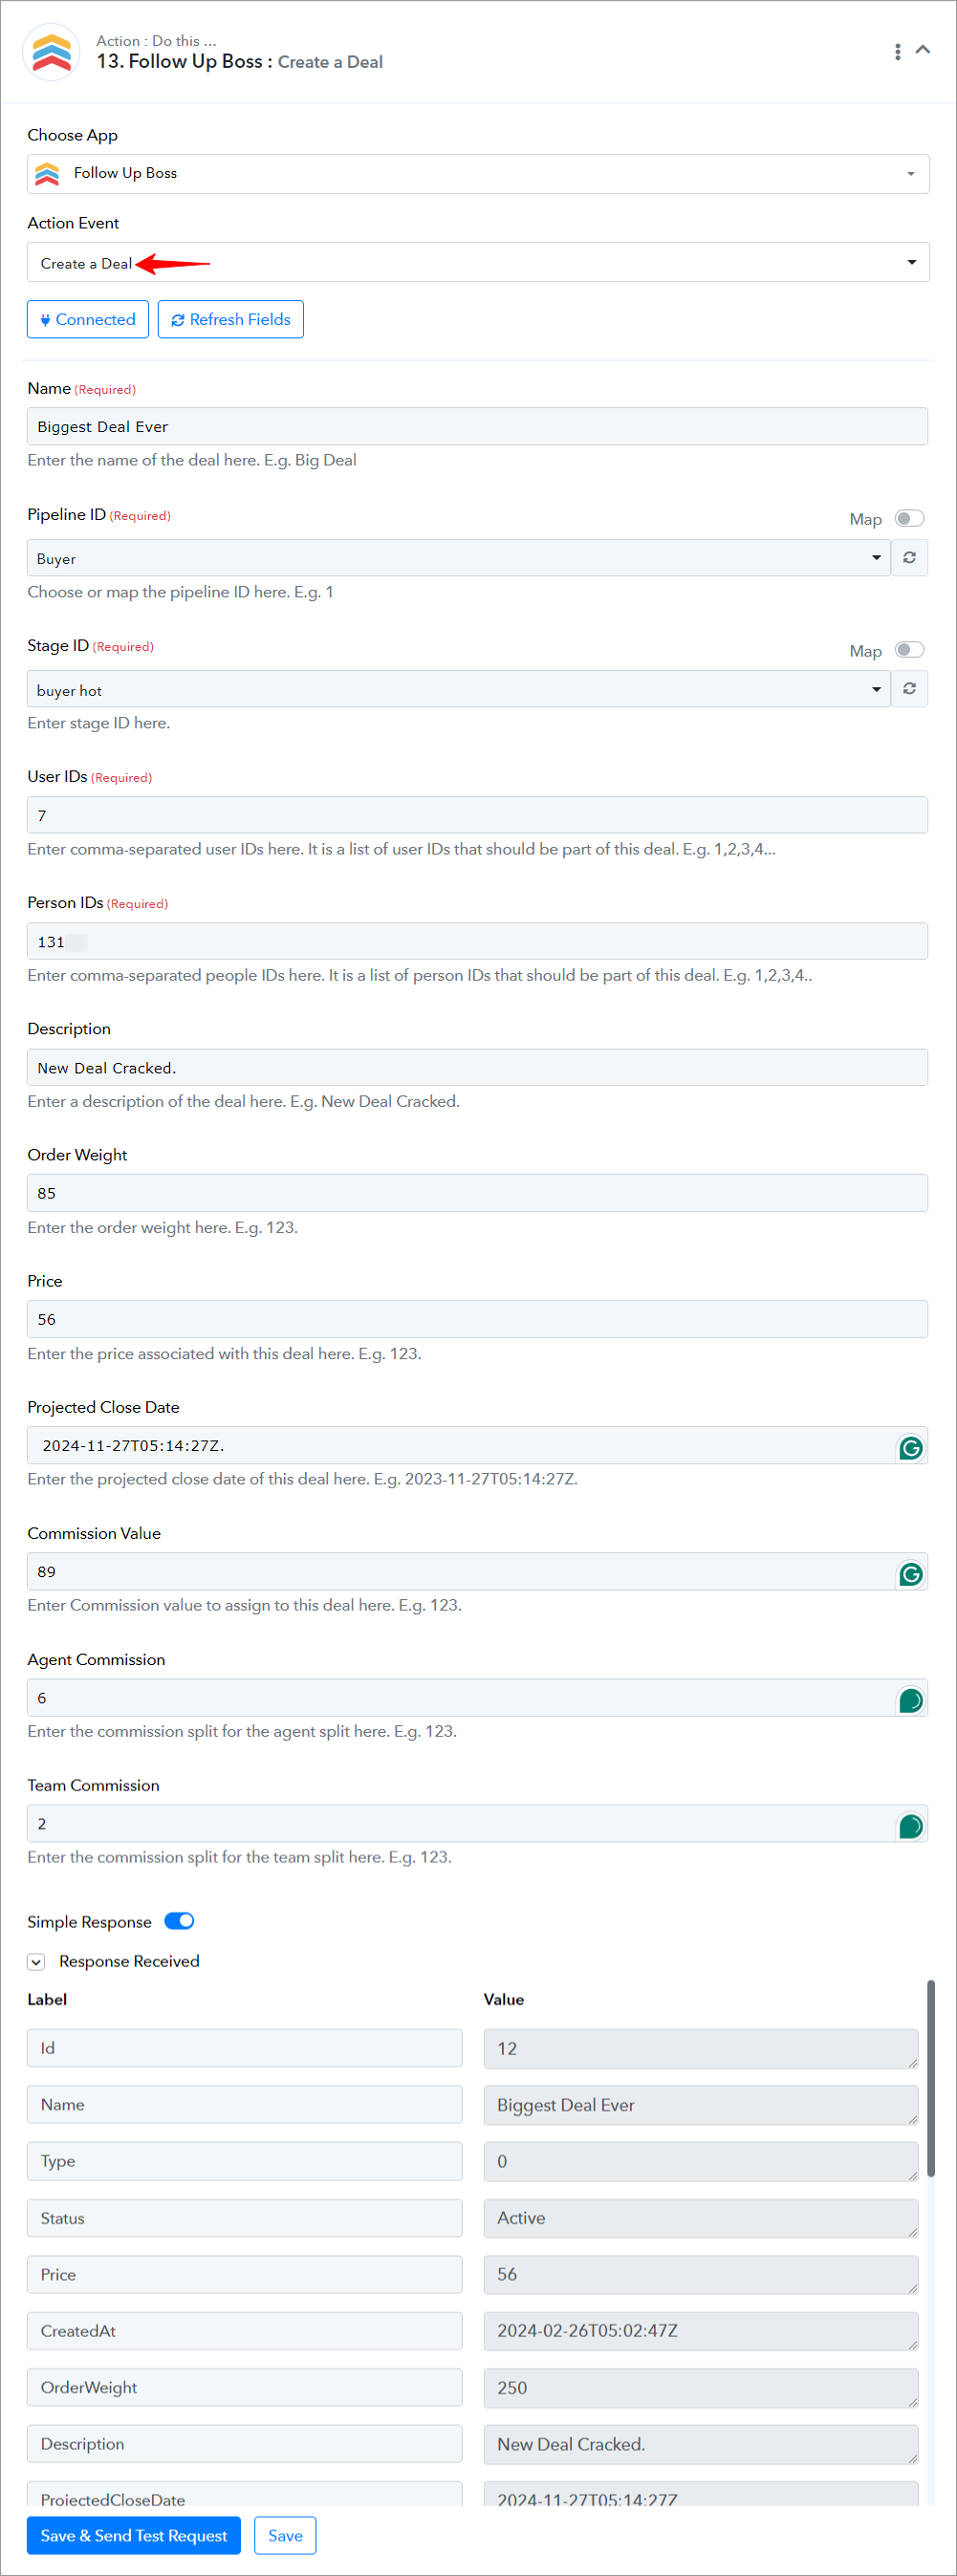Disable the Simple Response toggle

tap(179, 1921)
